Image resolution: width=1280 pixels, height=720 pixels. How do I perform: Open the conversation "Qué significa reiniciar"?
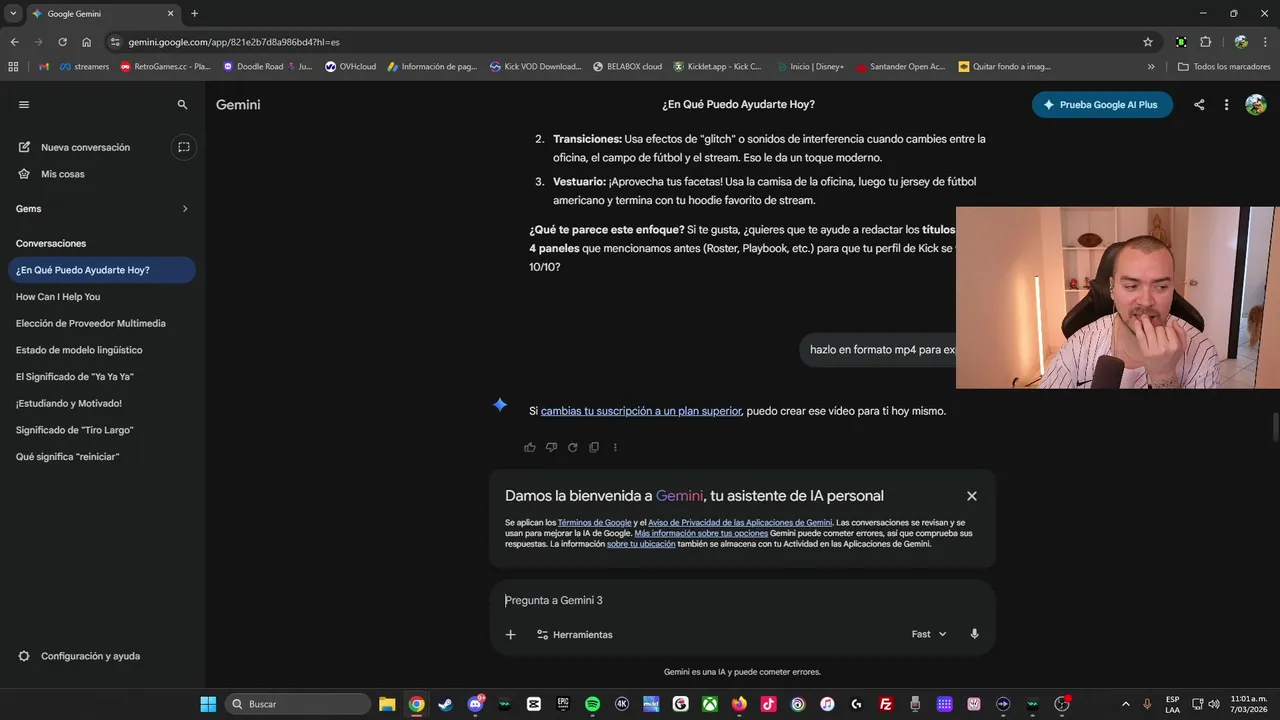click(68, 457)
